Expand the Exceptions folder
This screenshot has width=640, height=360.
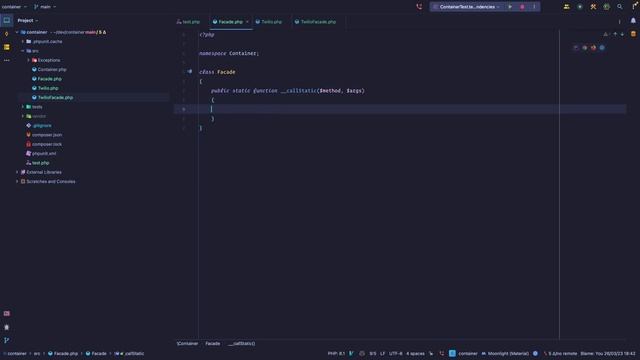(x=28, y=60)
